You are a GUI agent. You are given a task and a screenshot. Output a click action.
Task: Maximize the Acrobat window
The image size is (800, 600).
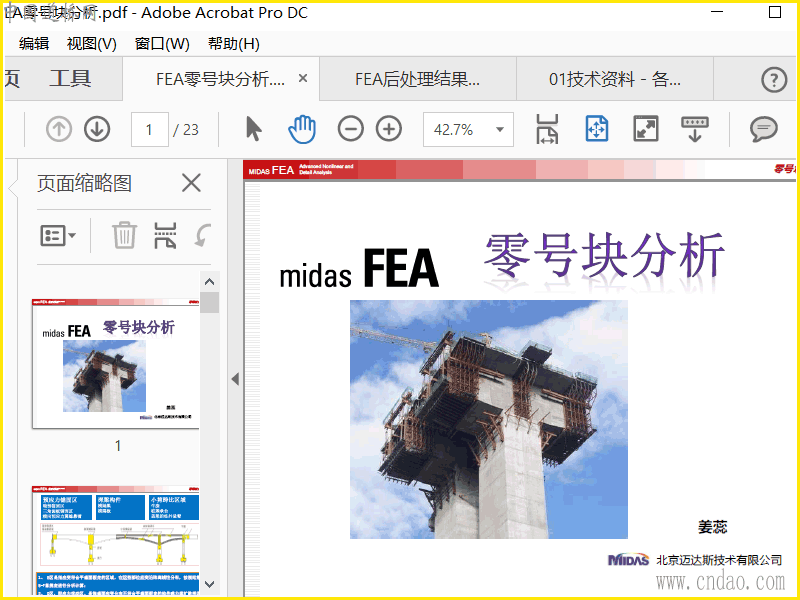pyautogui.click(x=774, y=12)
